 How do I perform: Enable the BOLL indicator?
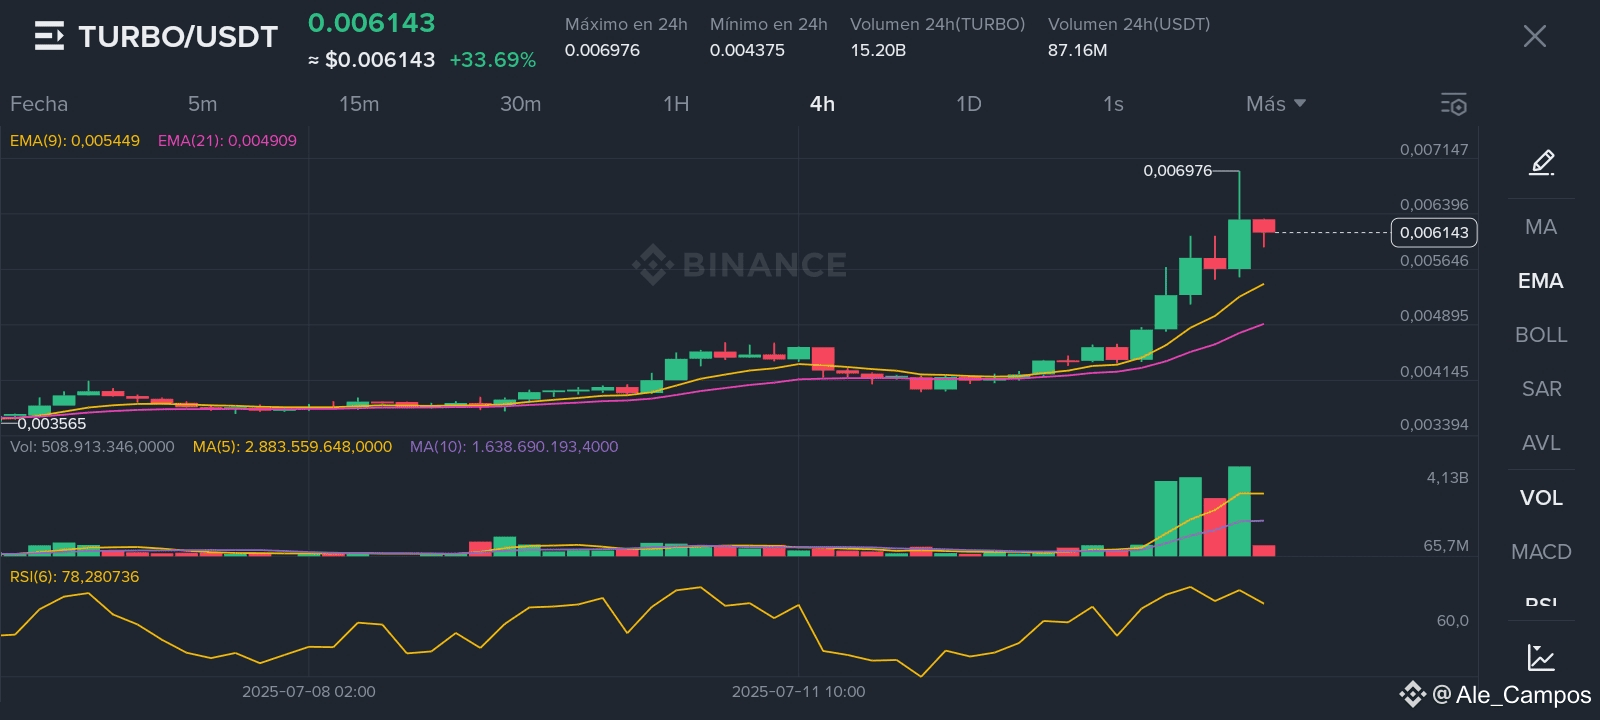(x=1541, y=335)
